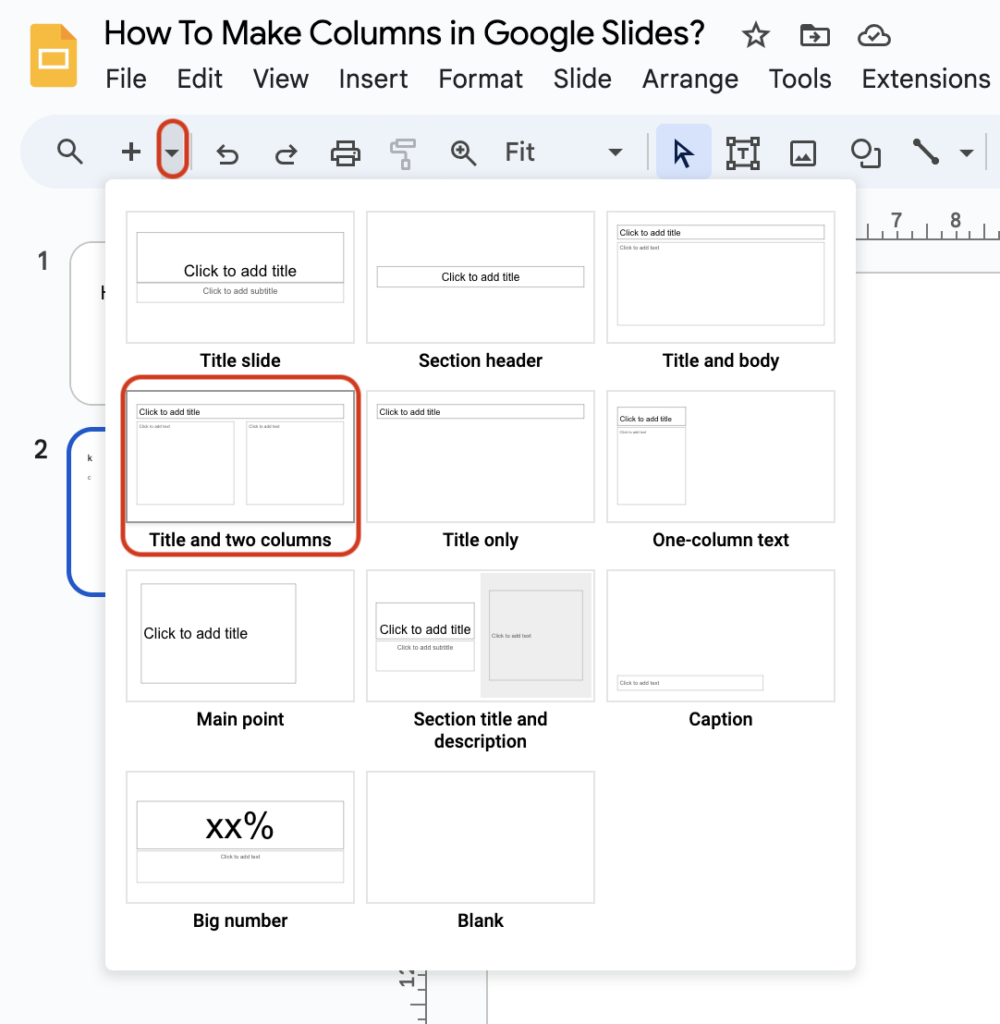This screenshot has height=1024, width=1000.
Task: Open the Insert image tool
Action: [803, 152]
